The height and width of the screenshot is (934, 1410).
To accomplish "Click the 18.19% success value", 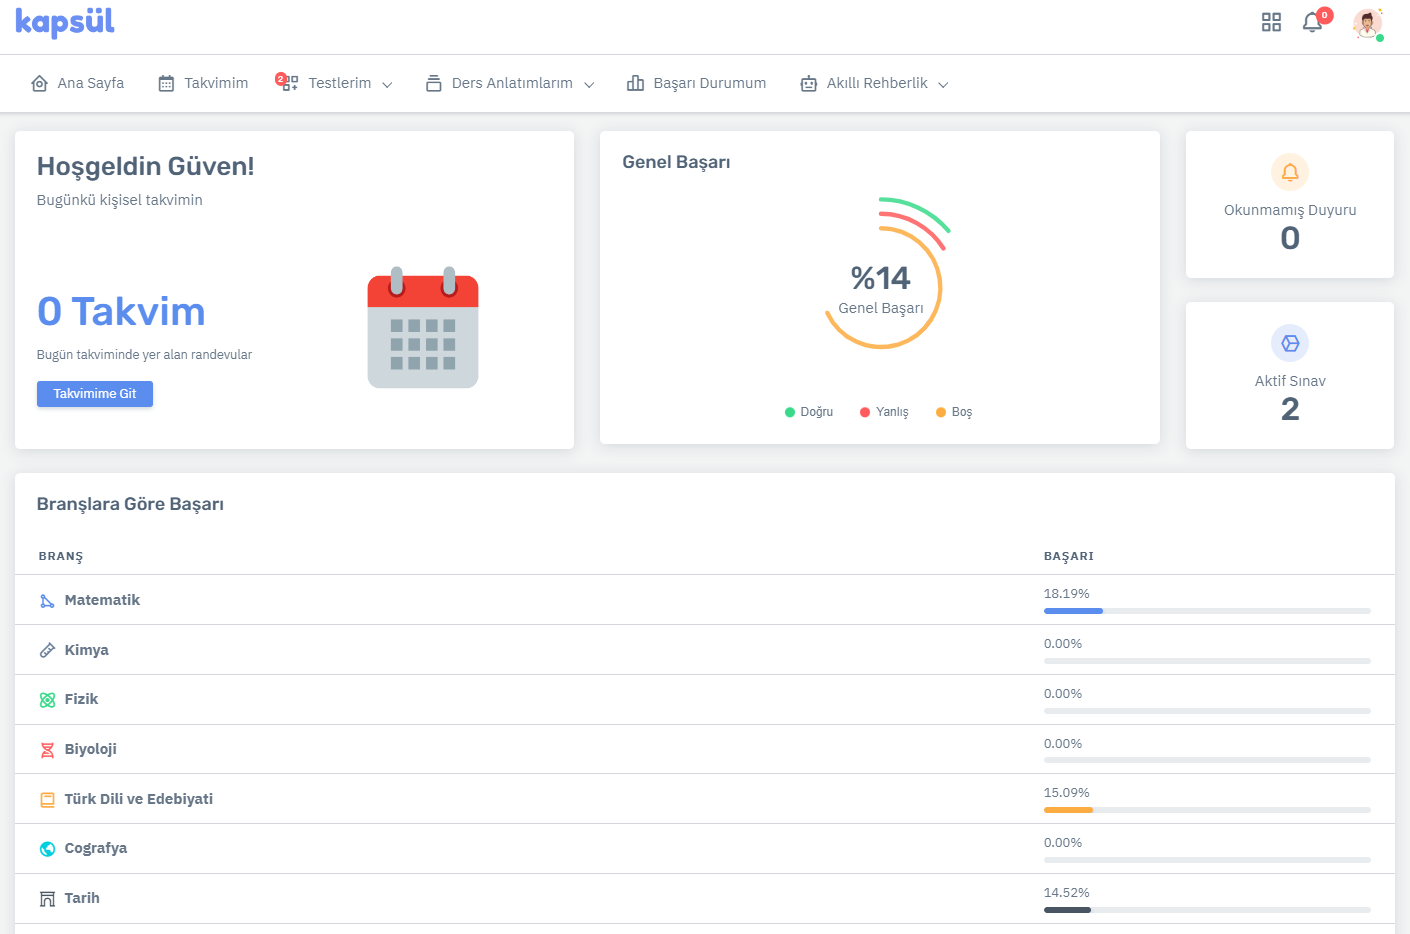I will click(1067, 594).
